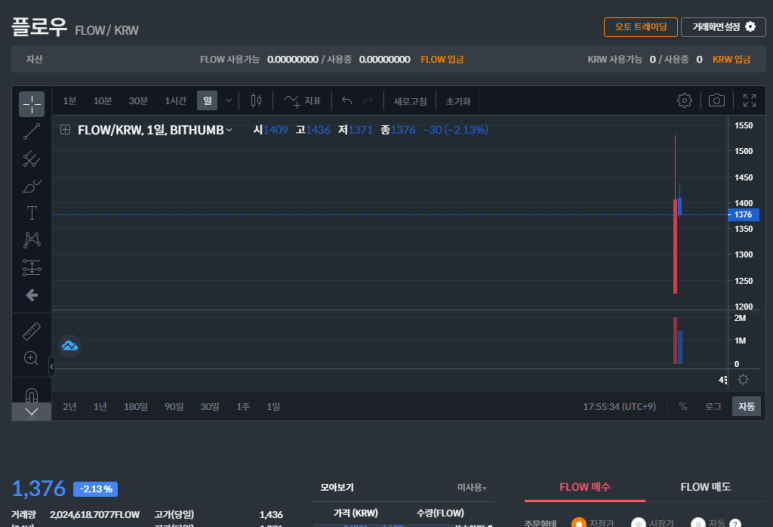Screen dimensions: 773x527
Task: Select the brush drawing tool
Action: pos(32,186)
